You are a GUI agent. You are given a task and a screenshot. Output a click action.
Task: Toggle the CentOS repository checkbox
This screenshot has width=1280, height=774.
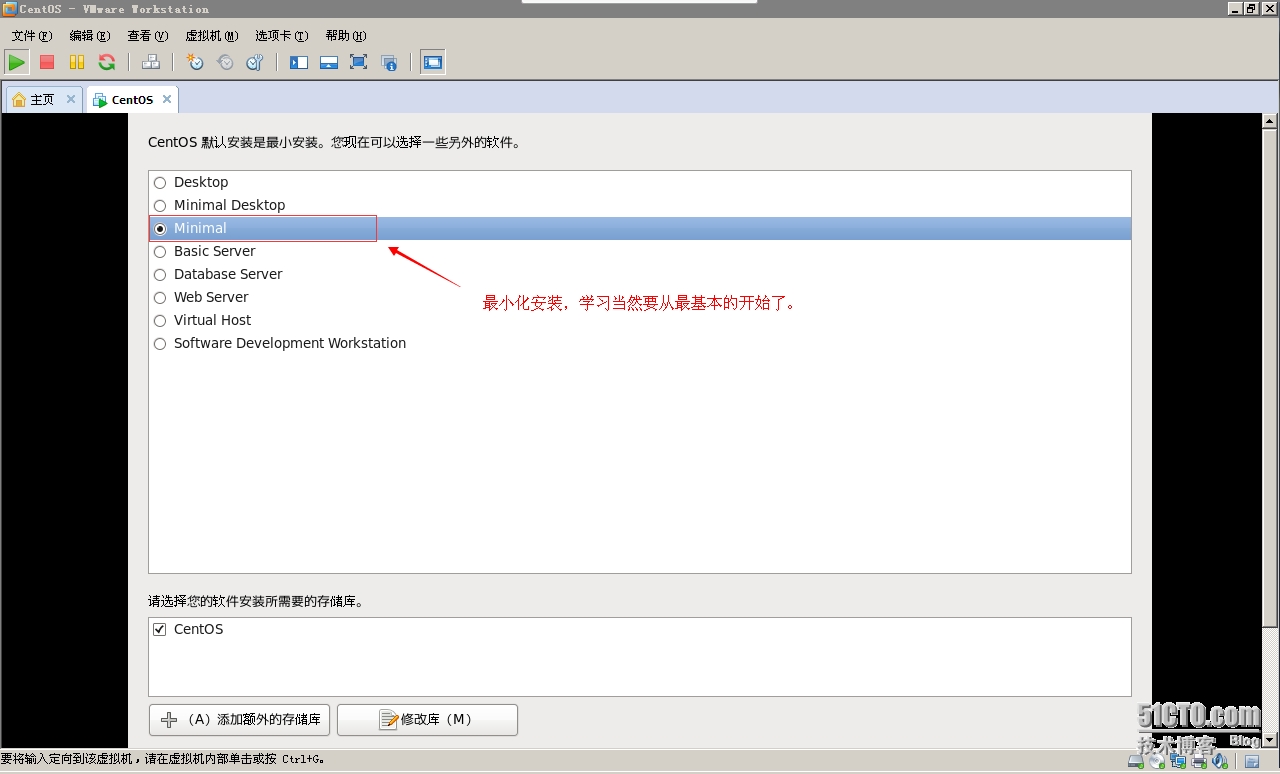point(160,630)
